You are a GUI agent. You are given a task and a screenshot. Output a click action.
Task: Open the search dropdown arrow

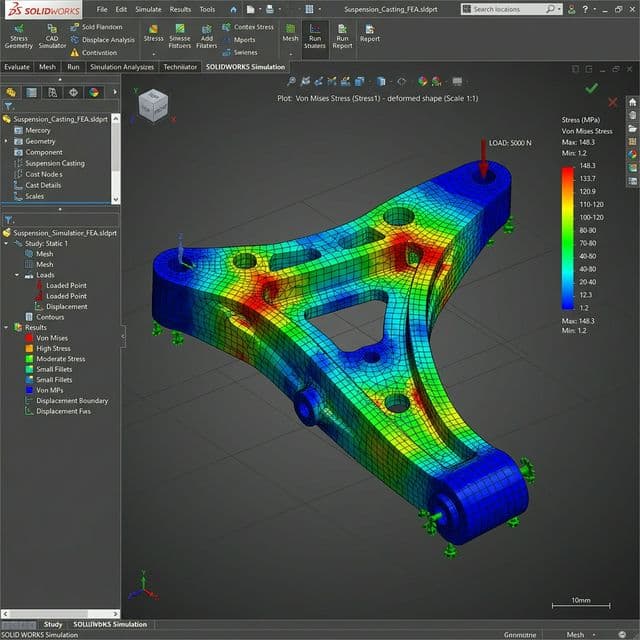pyautogui.click(x=559, y=9)
